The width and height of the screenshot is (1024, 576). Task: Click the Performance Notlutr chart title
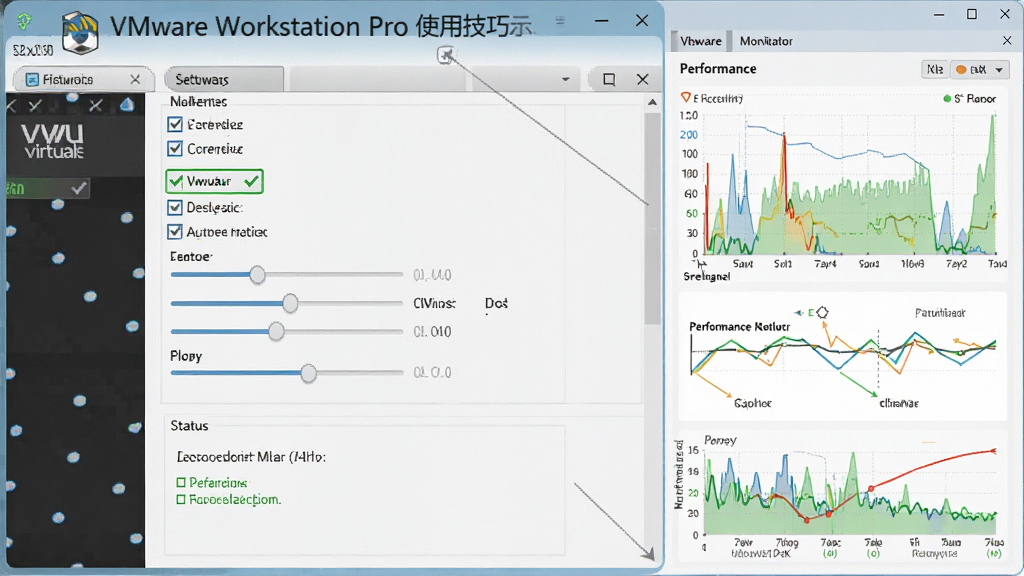tap(739, 327)
